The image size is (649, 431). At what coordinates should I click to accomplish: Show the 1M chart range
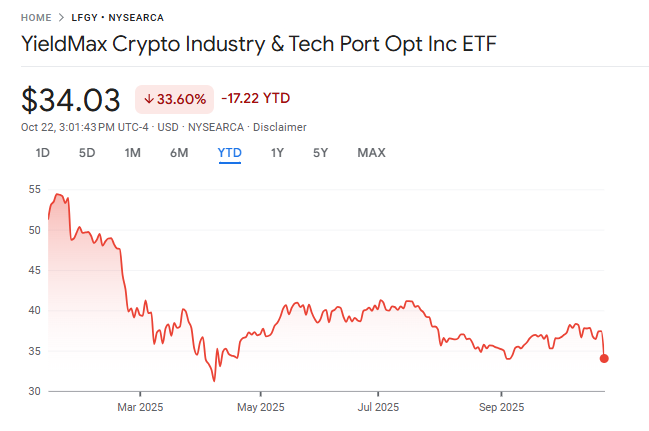point(132,153)
